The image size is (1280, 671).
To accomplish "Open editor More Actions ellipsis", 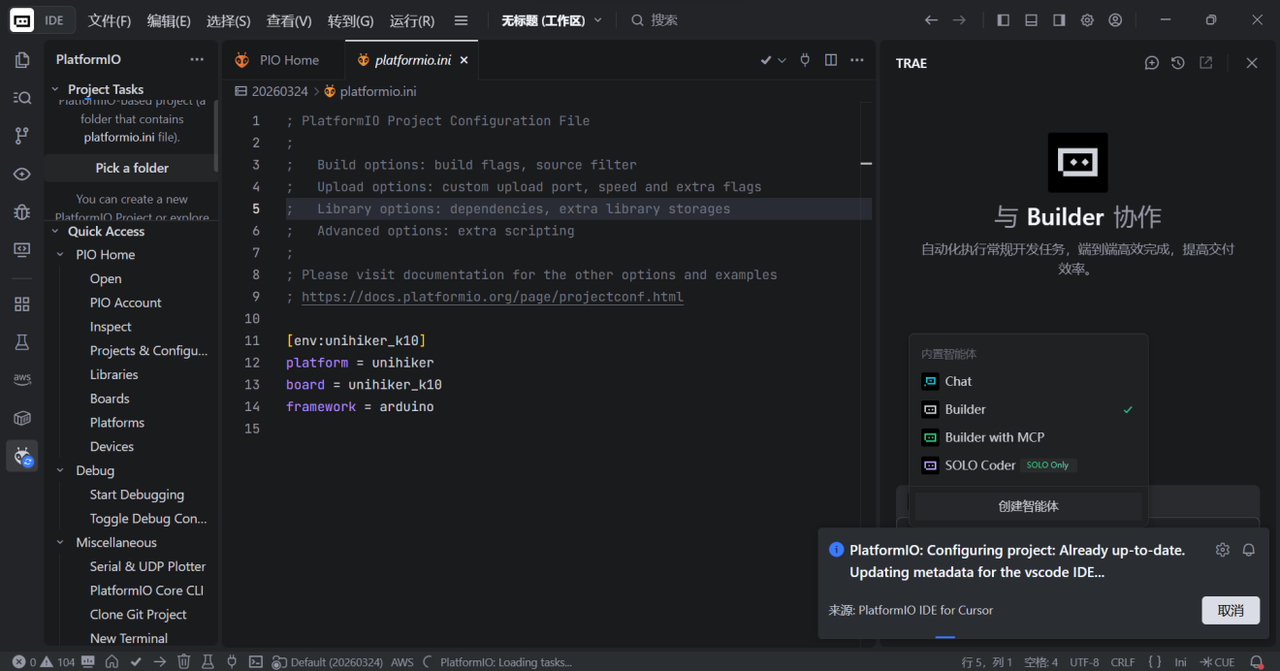I will click(x=857, y=60).
